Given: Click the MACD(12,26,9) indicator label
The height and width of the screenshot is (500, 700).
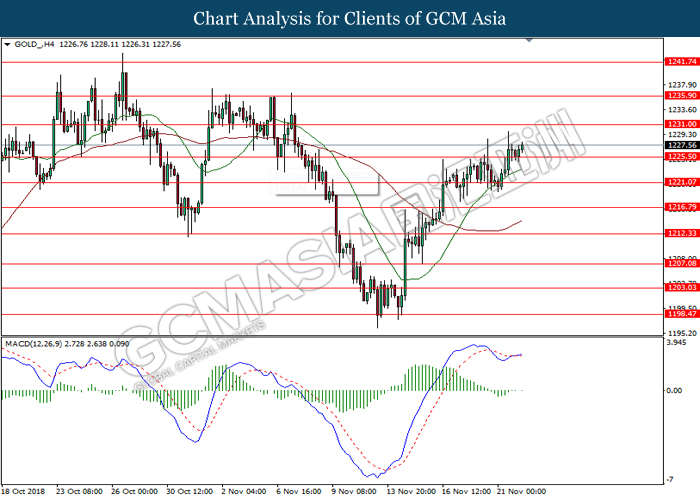Looking at the screenshot, I should click(33, 344).
